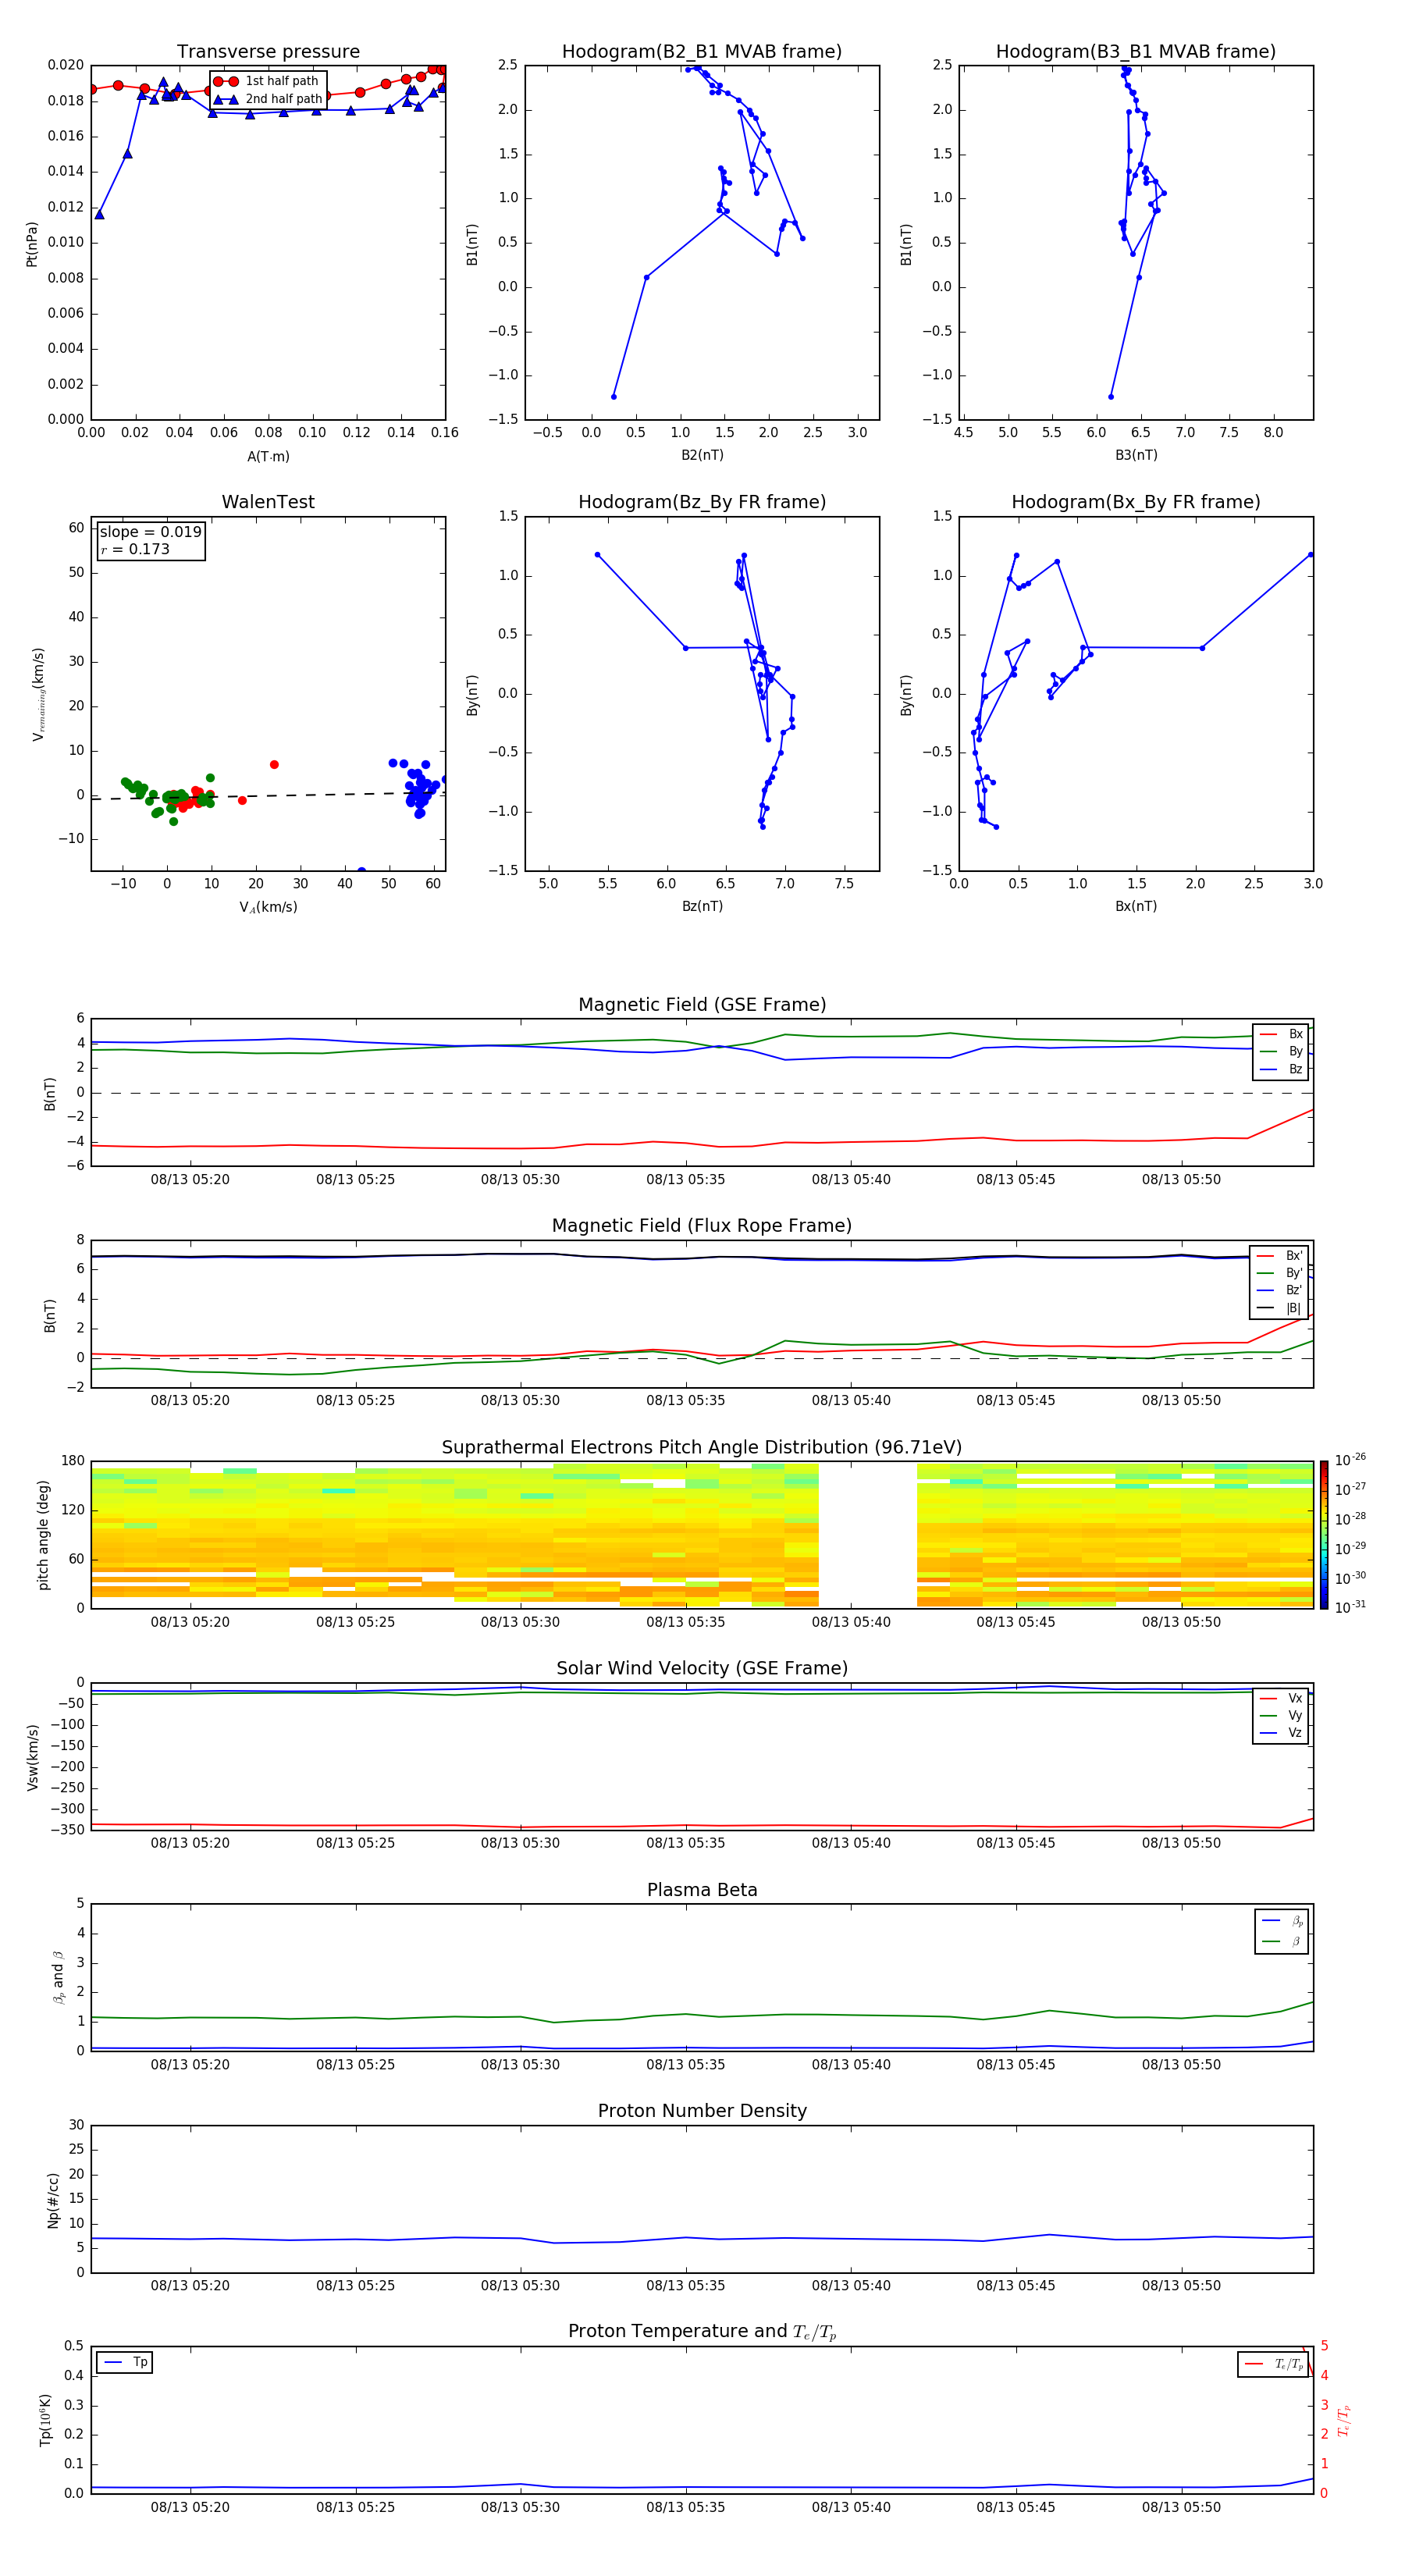Image resolution: width=1405 pixels, height=2576 pixels.
Task: Click the "Hodogram(Bx_By FR frame)" title
Action: click(x=1136, y=502)
